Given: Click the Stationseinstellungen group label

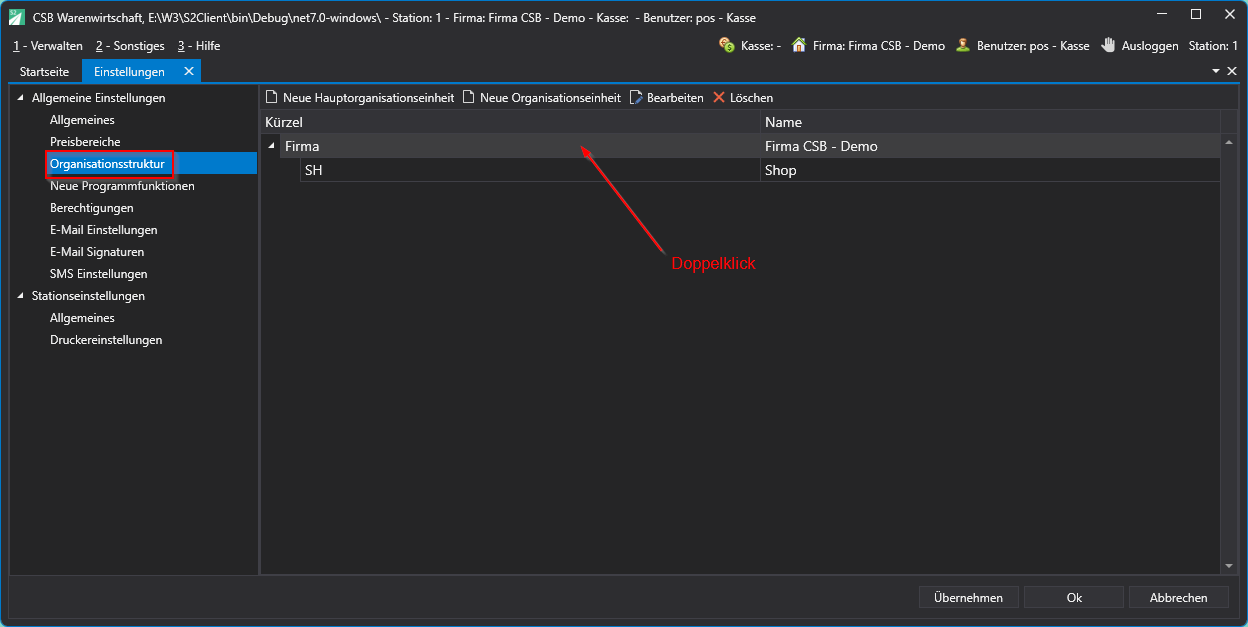Looking at the screenshot, I should tap(88, 296).
